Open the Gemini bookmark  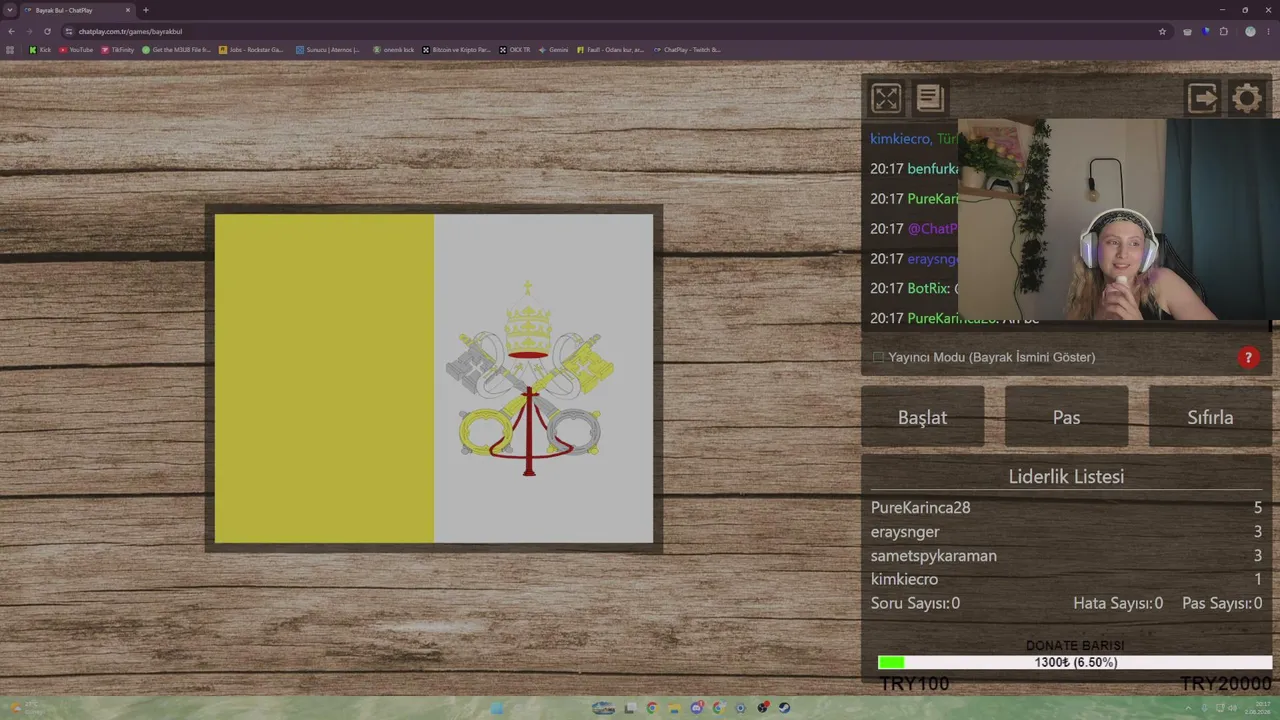[x=553, y=49]
